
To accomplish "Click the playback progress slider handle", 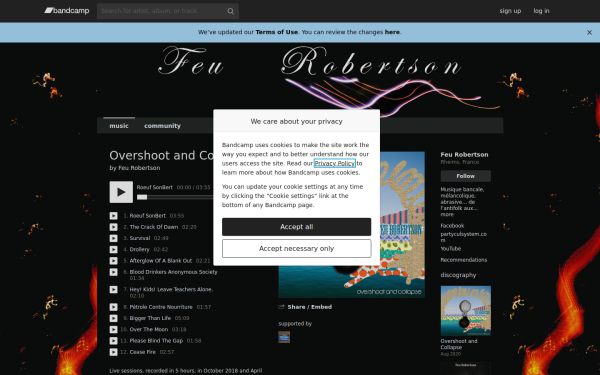I will 142,197.
